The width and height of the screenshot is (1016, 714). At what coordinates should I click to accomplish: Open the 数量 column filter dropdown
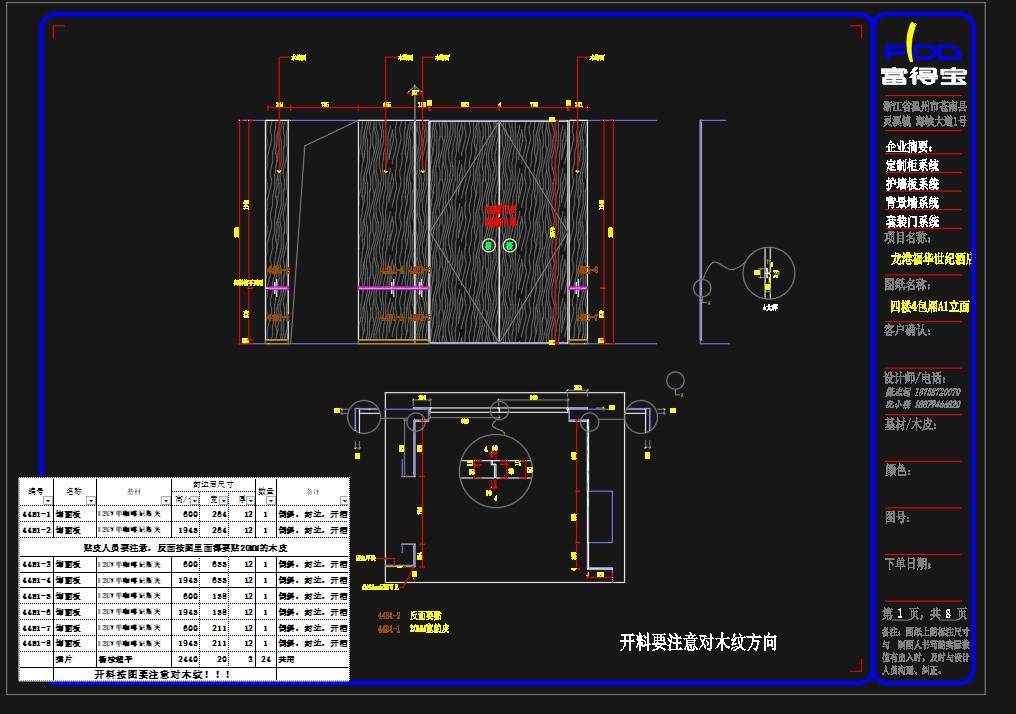[270, 500]
